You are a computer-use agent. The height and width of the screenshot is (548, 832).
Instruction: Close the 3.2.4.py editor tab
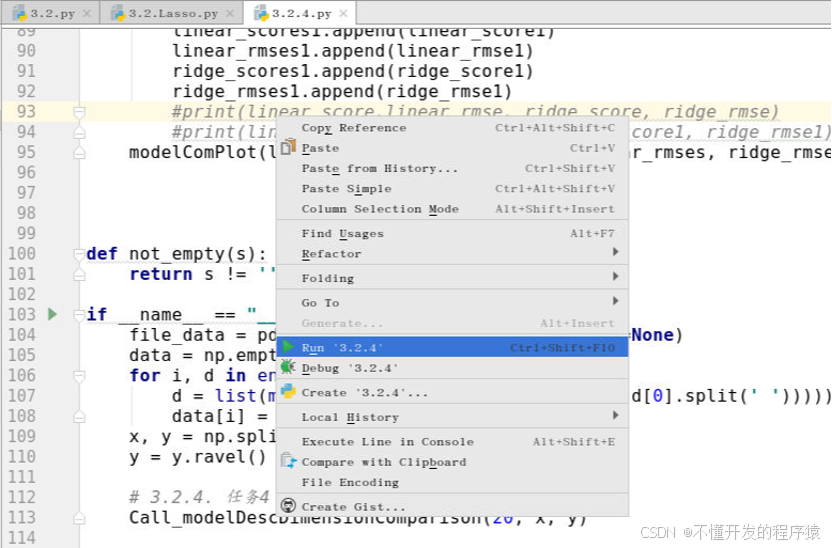click(343, 13)
